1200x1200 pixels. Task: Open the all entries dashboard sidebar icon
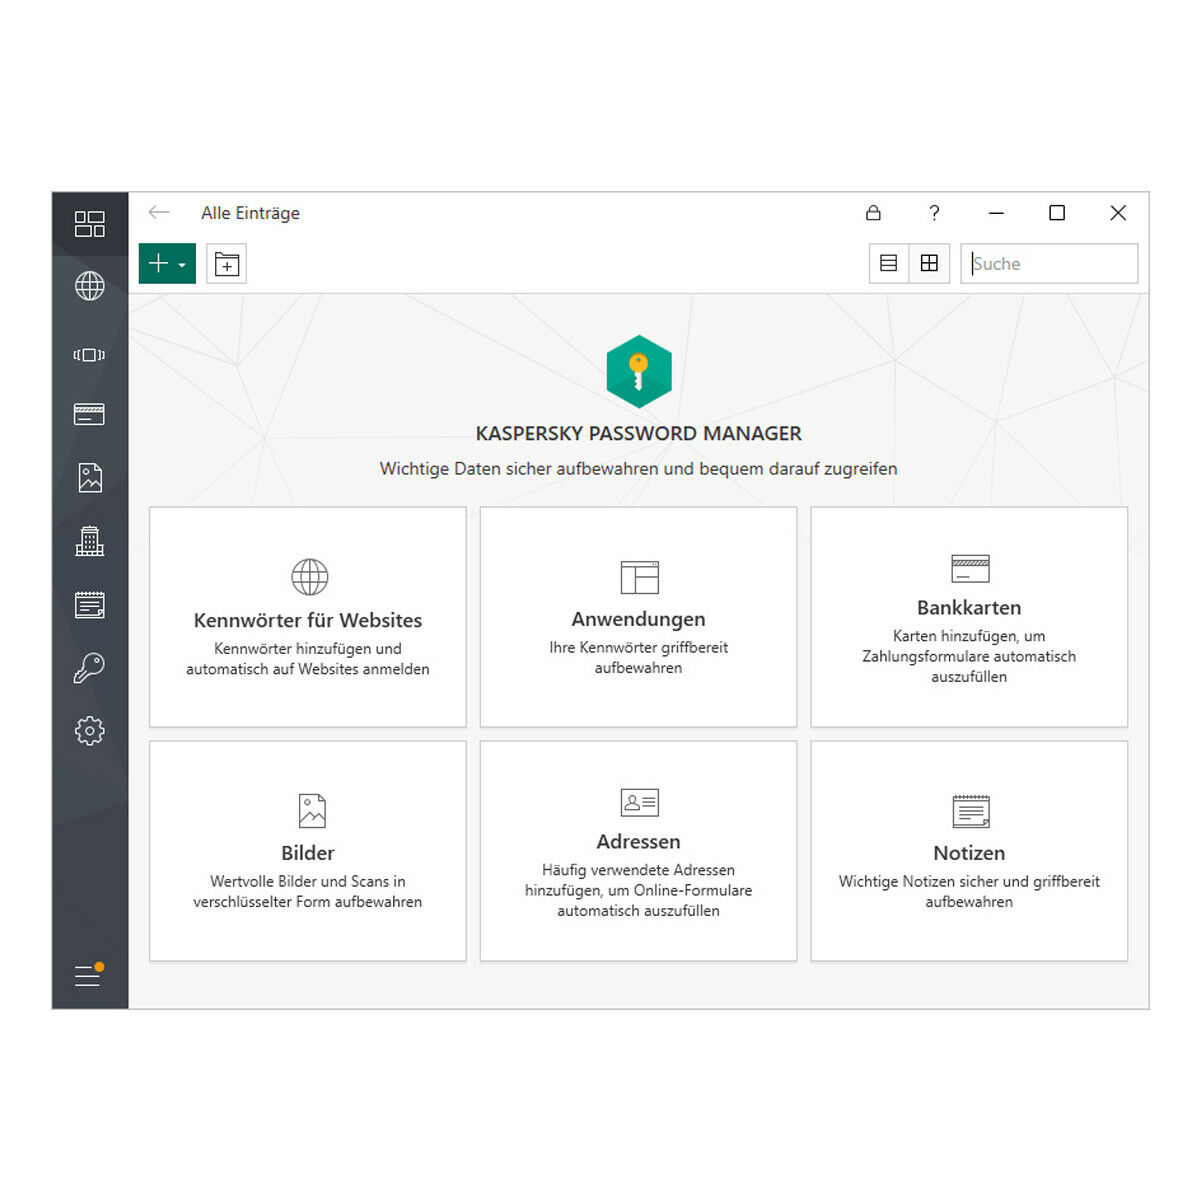[89, 224]
